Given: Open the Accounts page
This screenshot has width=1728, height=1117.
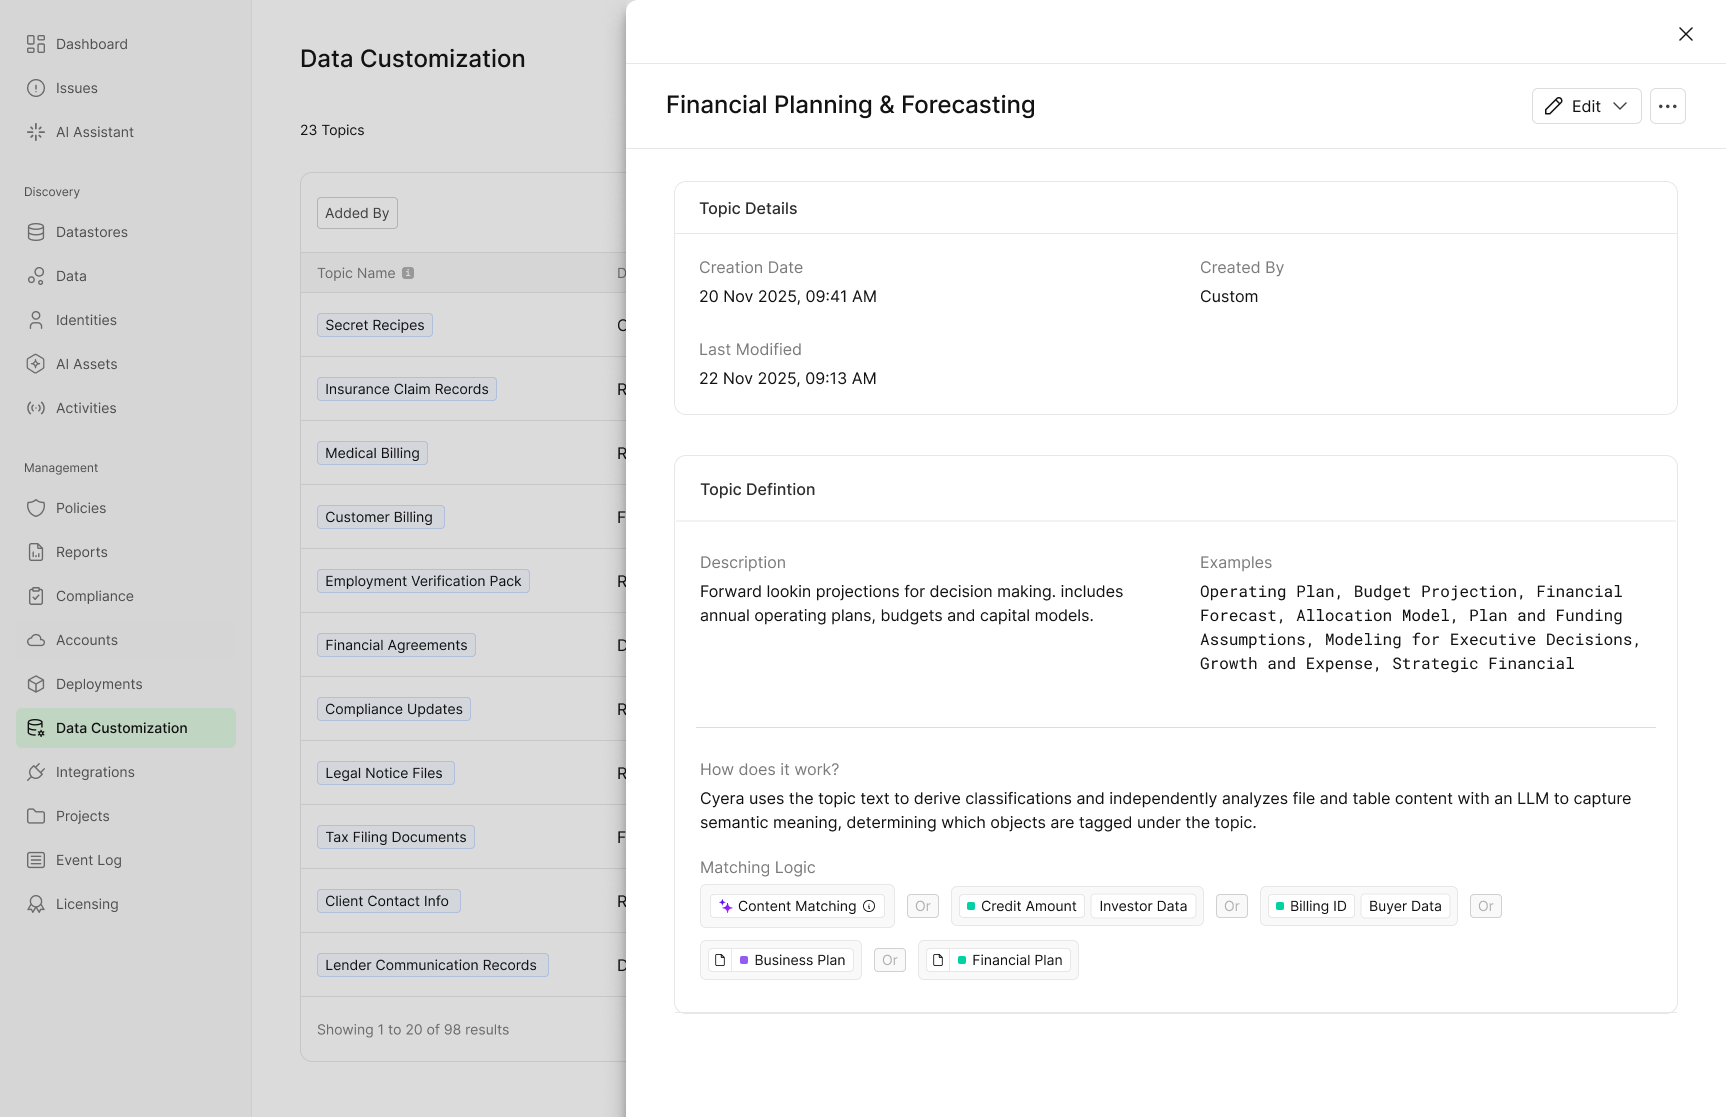Looking at the screenshot, I should click(x=86, y=639).
